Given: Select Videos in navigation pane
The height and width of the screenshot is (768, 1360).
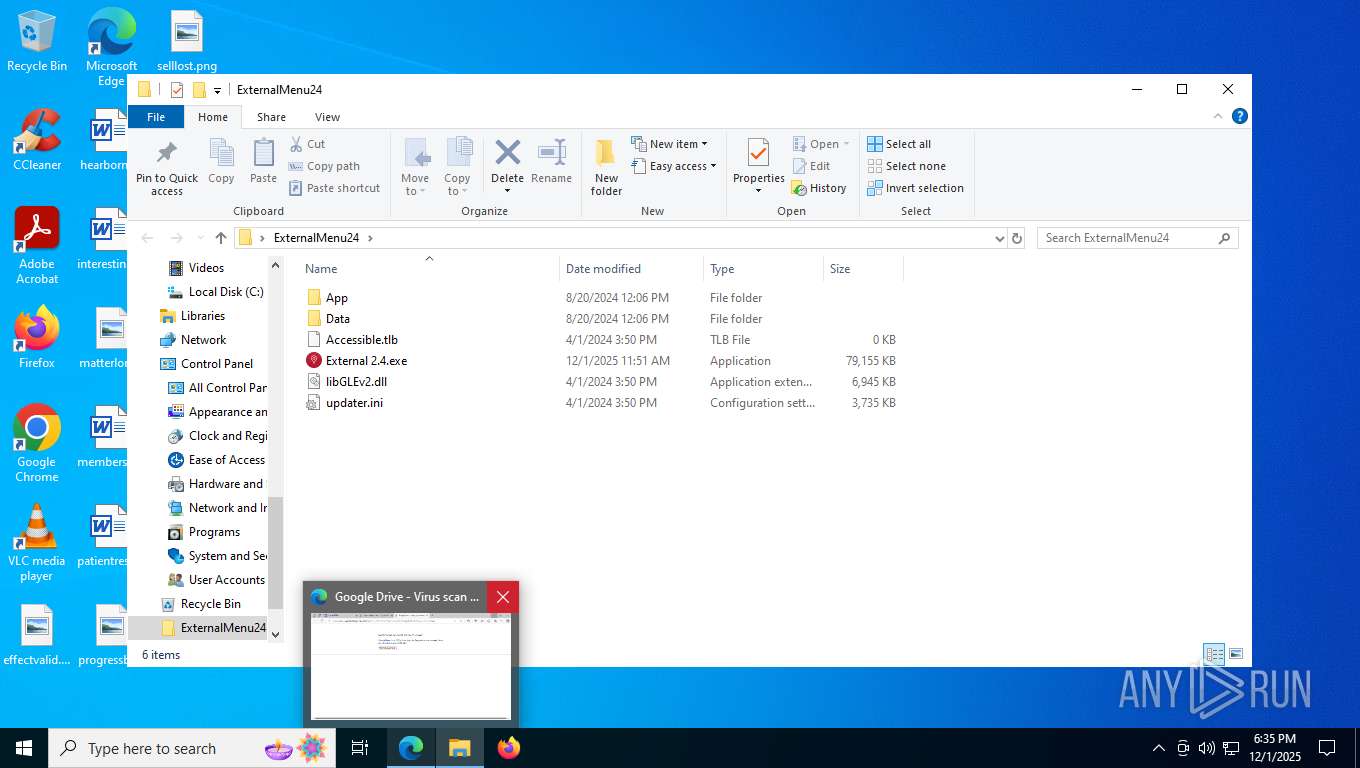Looking at the screenshot, I should pos(206,268).
